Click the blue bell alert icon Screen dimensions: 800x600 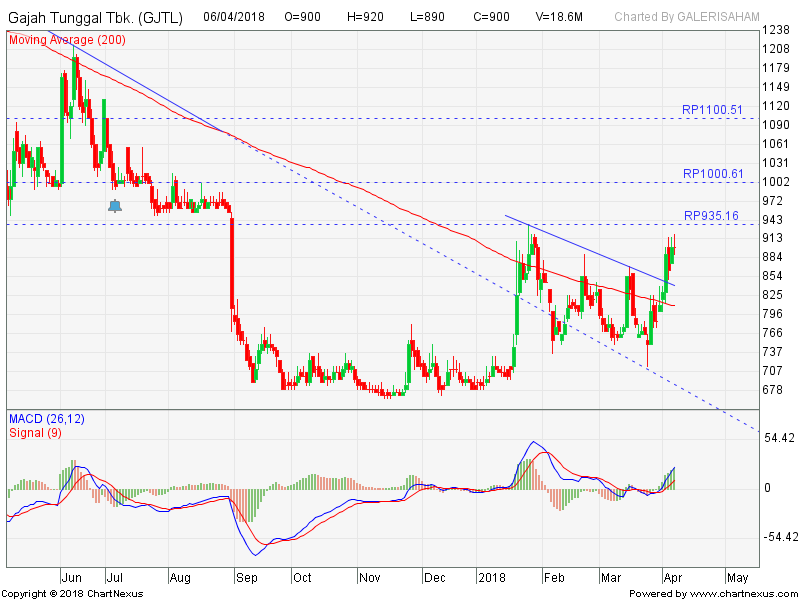point(115,206)
